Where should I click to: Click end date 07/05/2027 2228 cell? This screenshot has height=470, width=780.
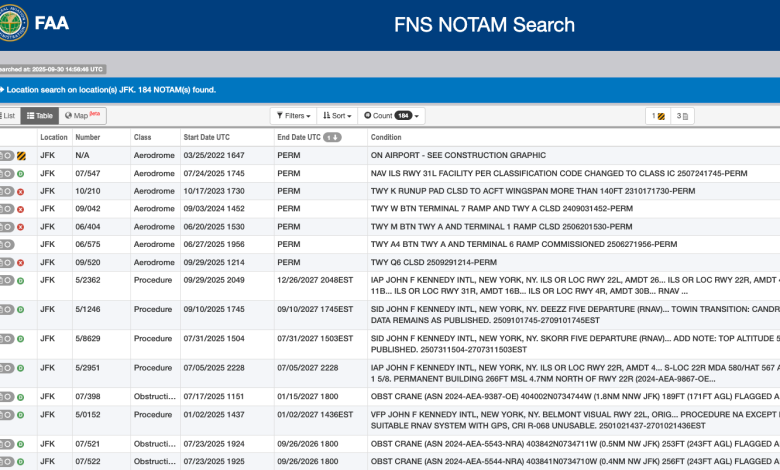[307, 368]
